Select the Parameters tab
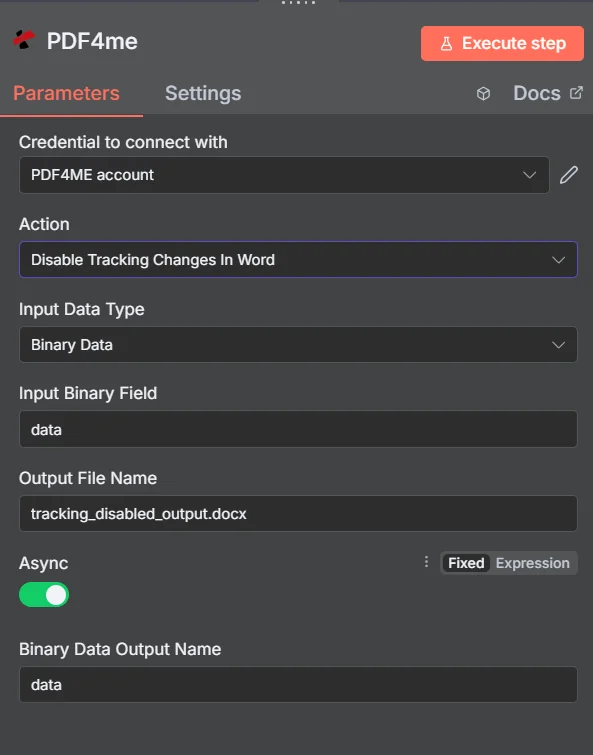 66,93
